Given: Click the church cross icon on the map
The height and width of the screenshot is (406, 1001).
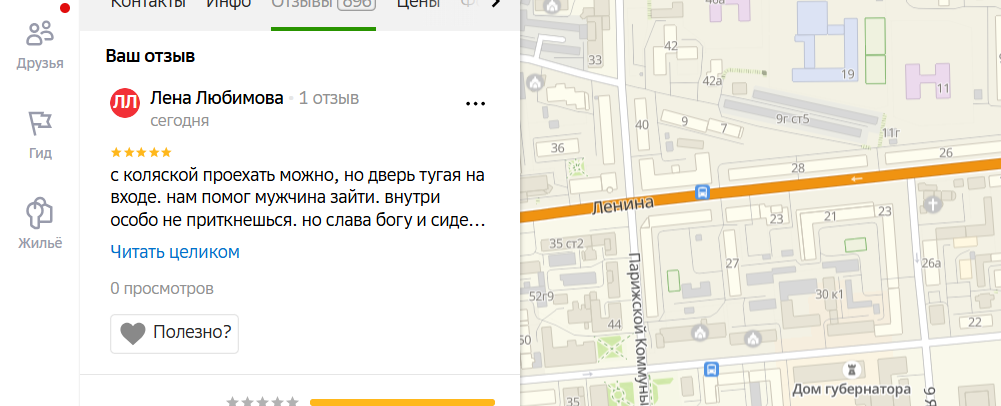Looking at the screenshot, I should 933,205.
